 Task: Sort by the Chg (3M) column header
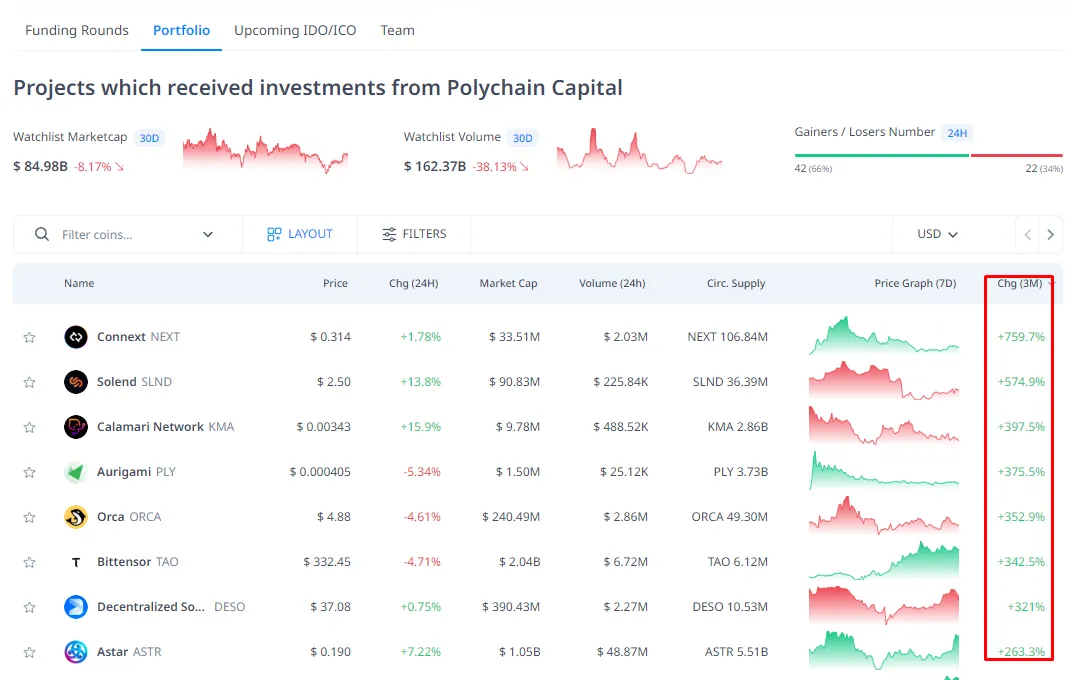click(1020, 283)
